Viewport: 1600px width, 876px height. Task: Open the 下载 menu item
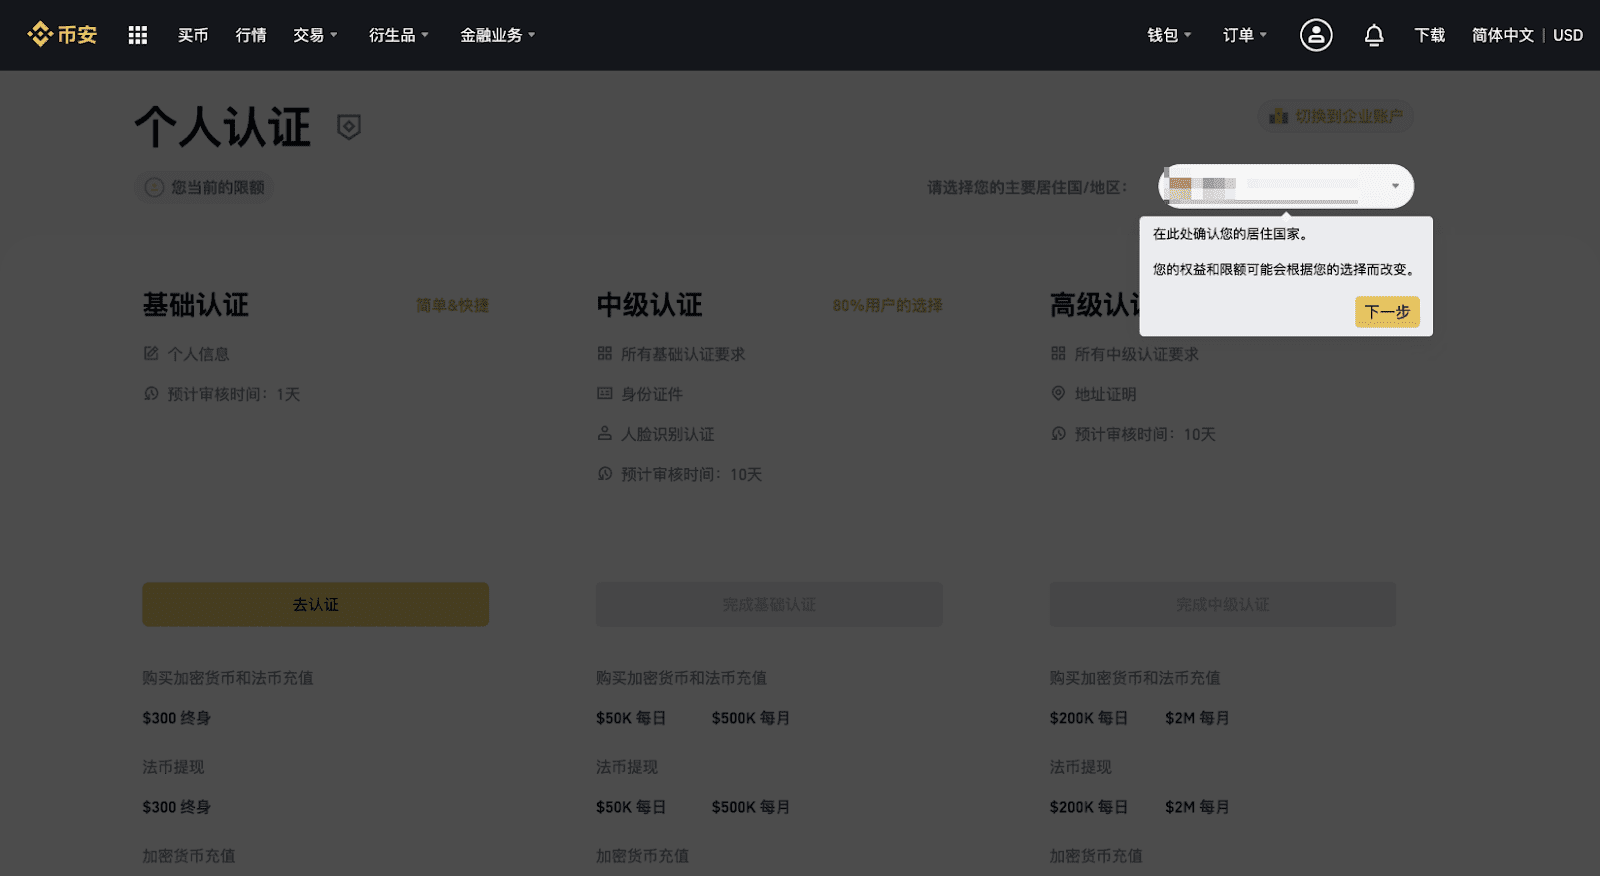(x=1430, y=35)
